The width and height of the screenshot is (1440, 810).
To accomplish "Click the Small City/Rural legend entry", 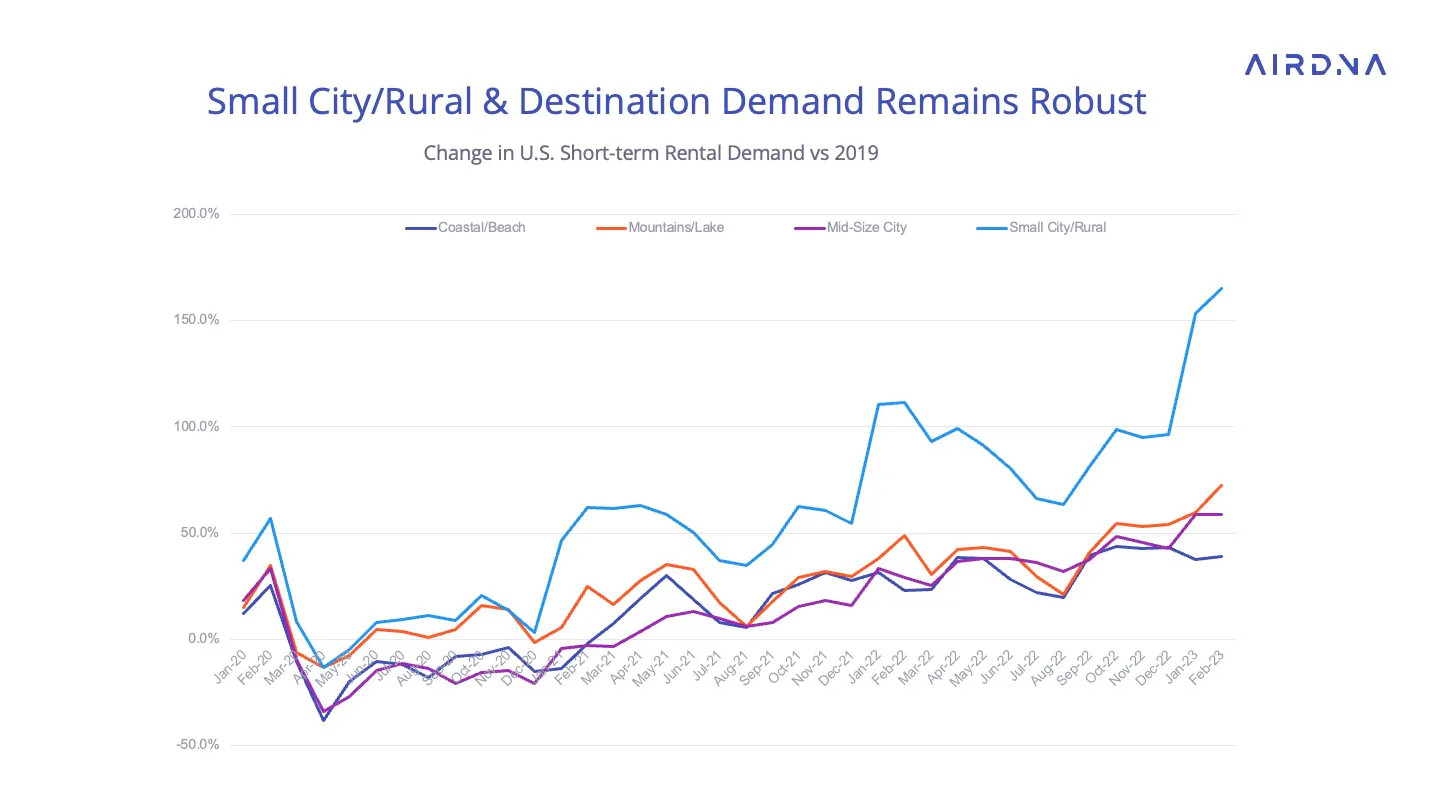I will (x=1042, y=227).
